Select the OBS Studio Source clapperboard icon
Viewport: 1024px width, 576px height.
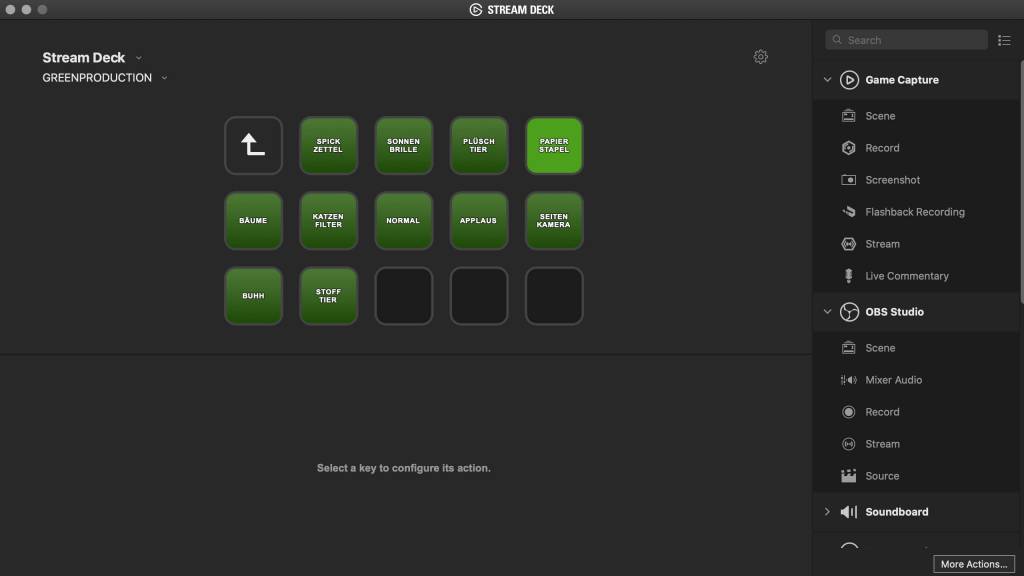848,476
